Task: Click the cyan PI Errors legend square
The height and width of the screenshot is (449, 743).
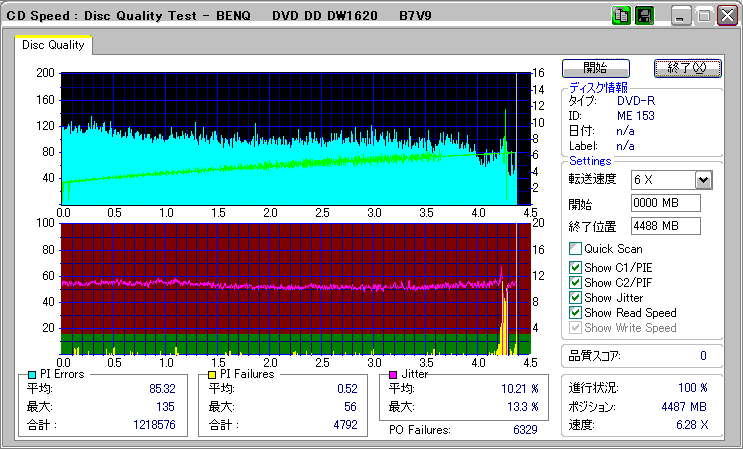Action: tap(32, 374)
